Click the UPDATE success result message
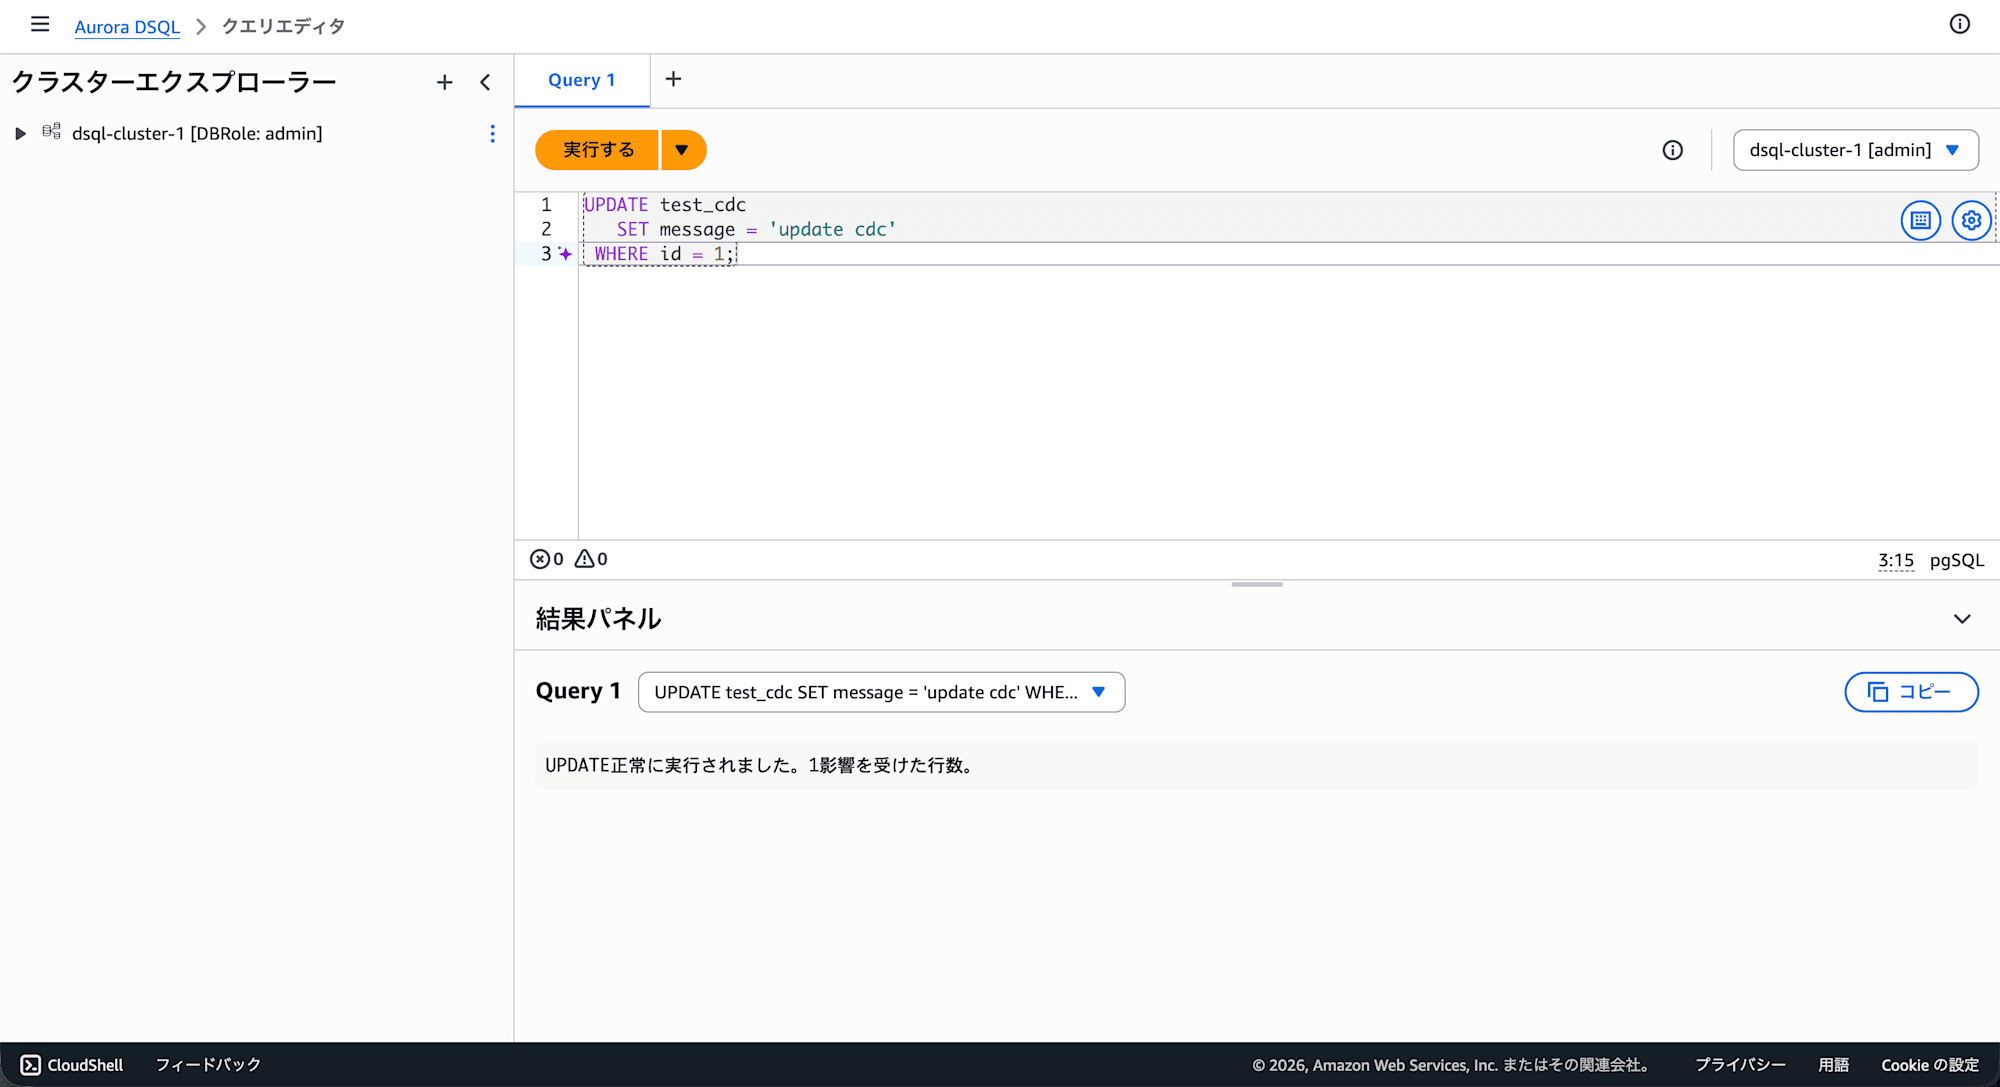This screenshot has width=2000, height=1087. click(x=762, y=765)
